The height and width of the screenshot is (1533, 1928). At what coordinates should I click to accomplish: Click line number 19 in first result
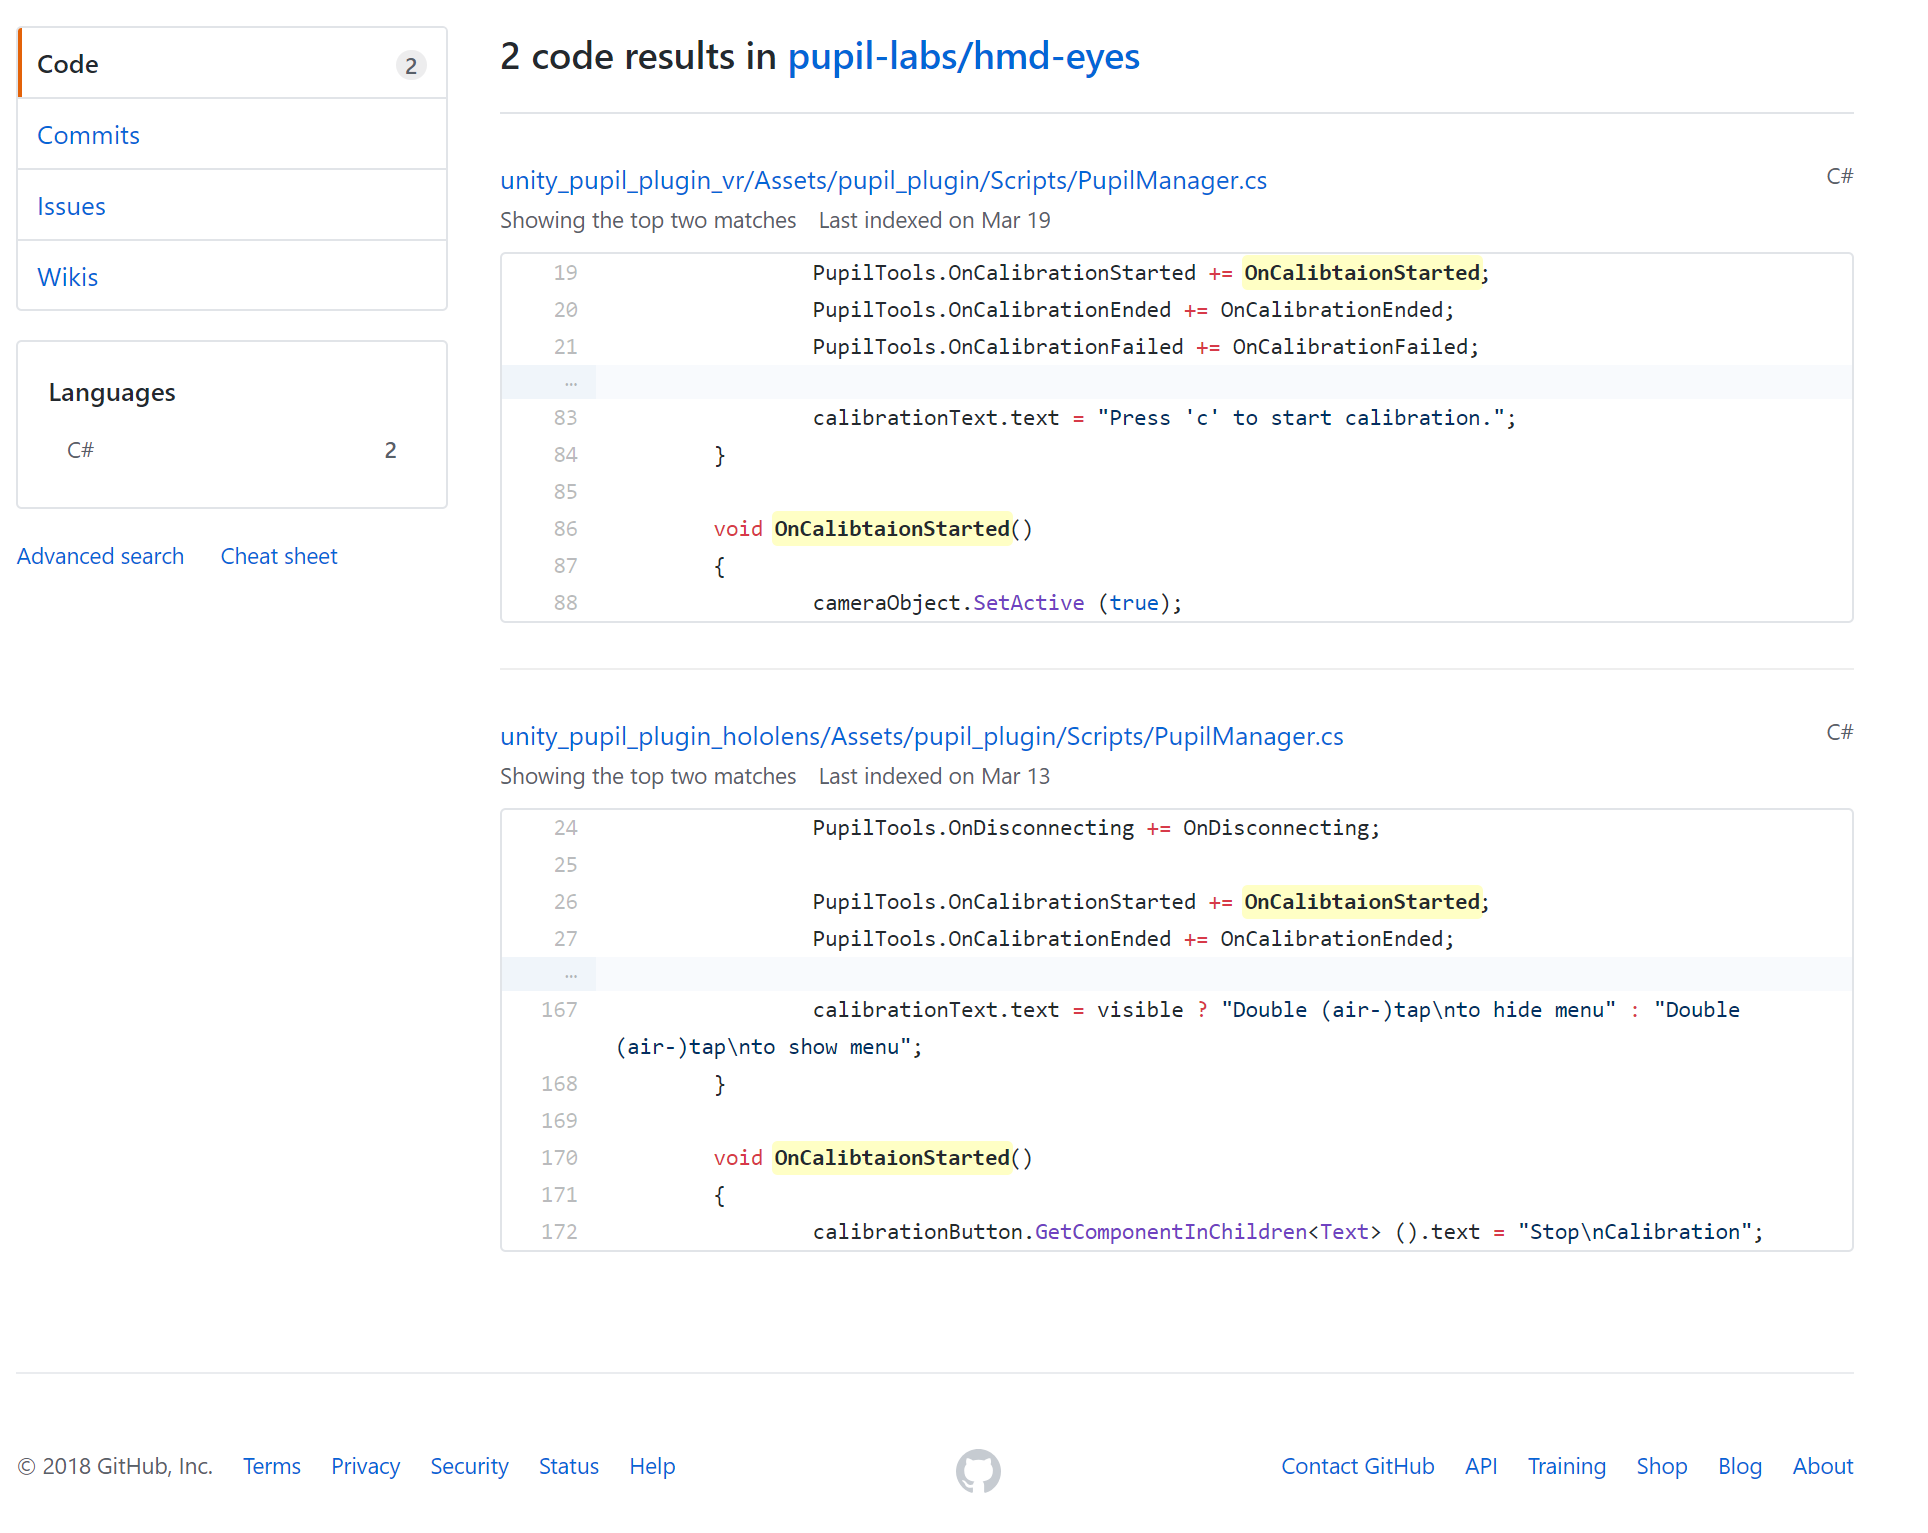click(565, 272)
